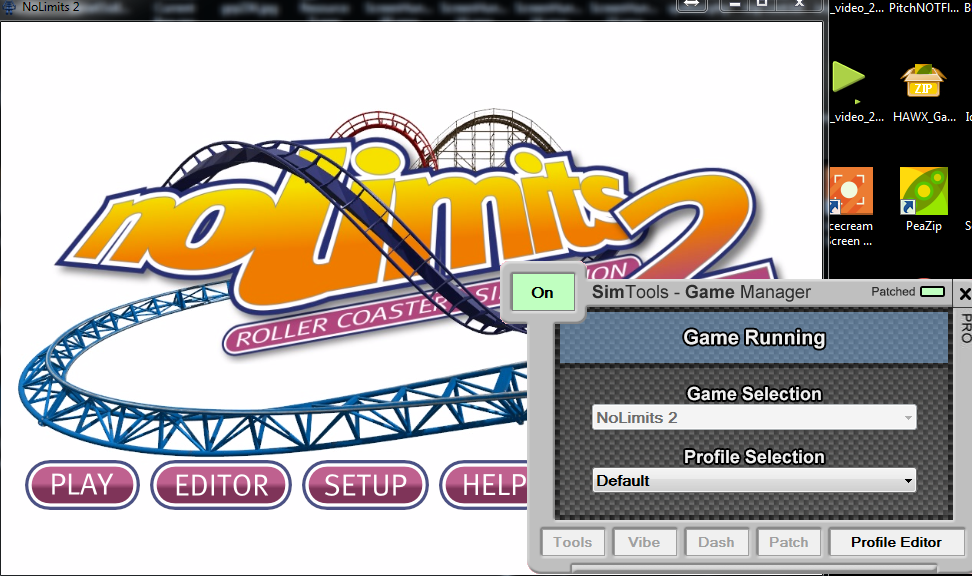Click the double-arrow button in NoLimits title bar
Screen dimensions: 972x576
(692, 4)
